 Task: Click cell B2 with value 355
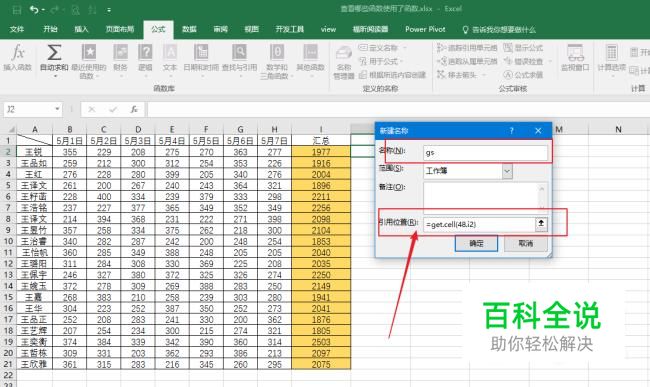[70, 152]
